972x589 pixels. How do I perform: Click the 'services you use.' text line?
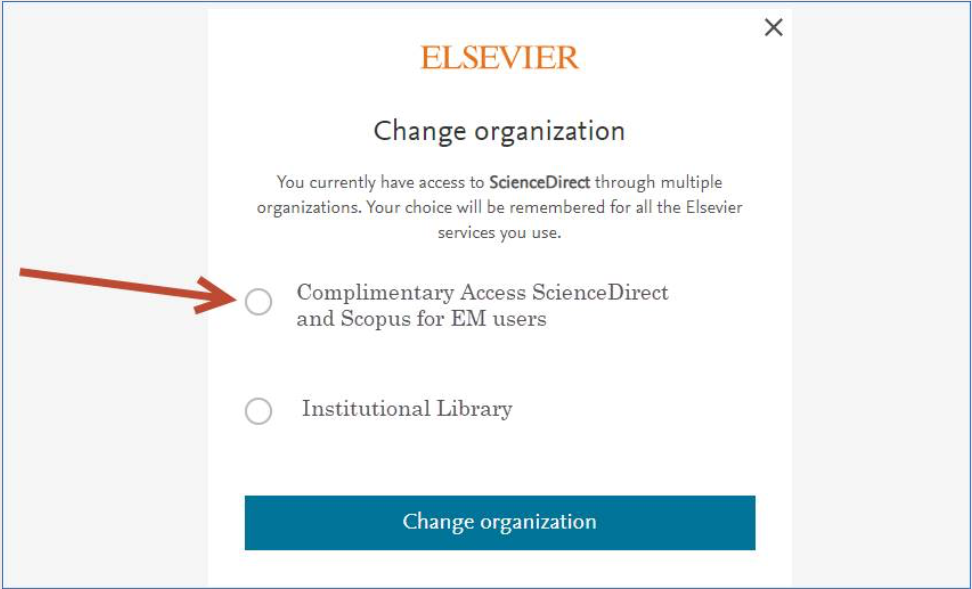(x=500, y=232)
